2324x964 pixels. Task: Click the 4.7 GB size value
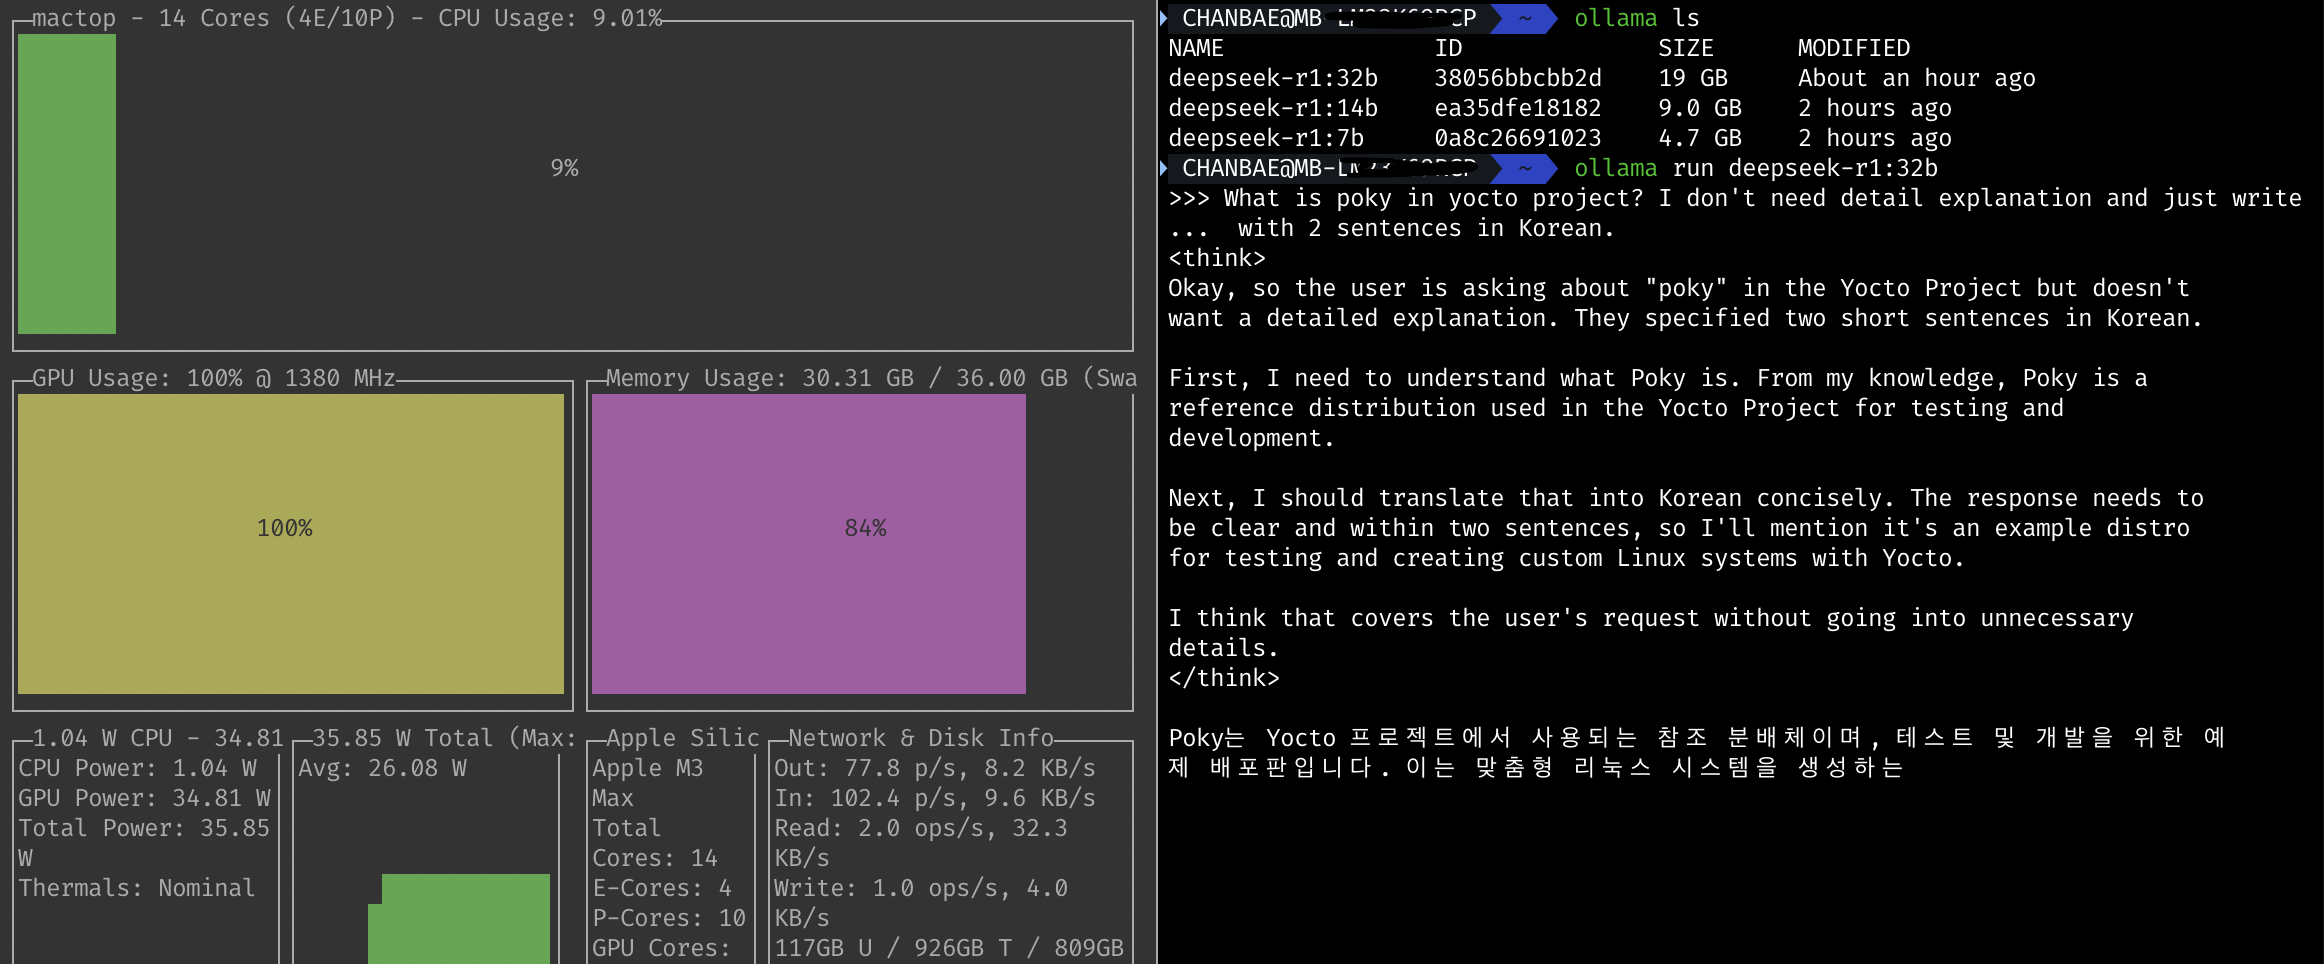click(x=1700, y=138)
